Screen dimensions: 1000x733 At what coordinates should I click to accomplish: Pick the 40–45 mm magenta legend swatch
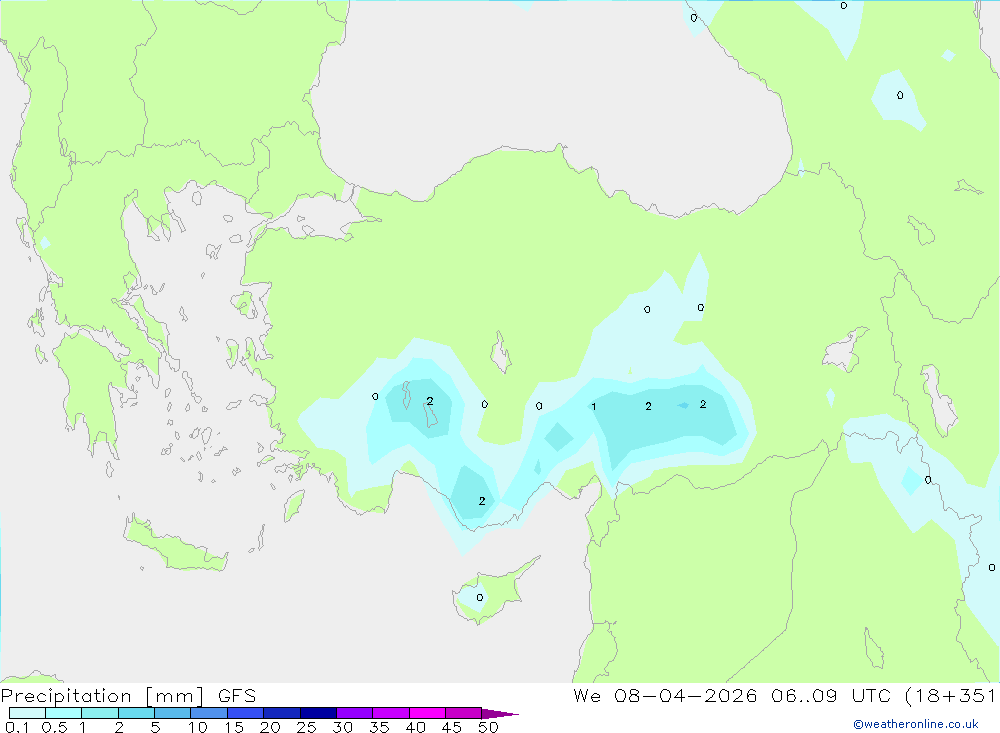tap(427, 713)
